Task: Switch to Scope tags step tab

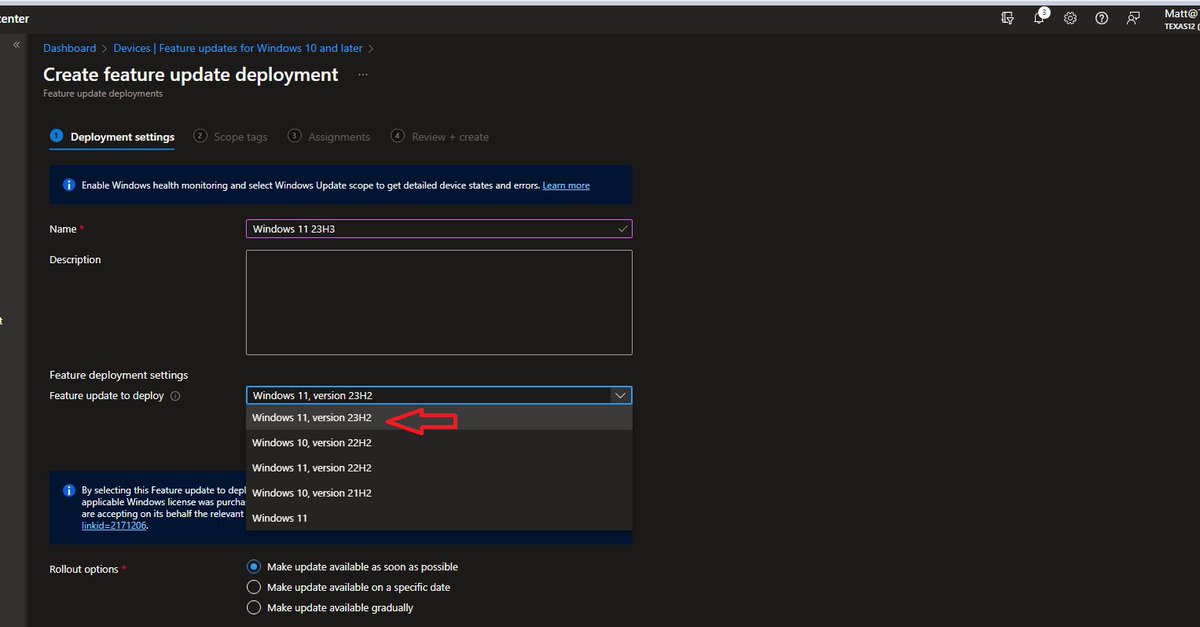Action: coord(231,137)
